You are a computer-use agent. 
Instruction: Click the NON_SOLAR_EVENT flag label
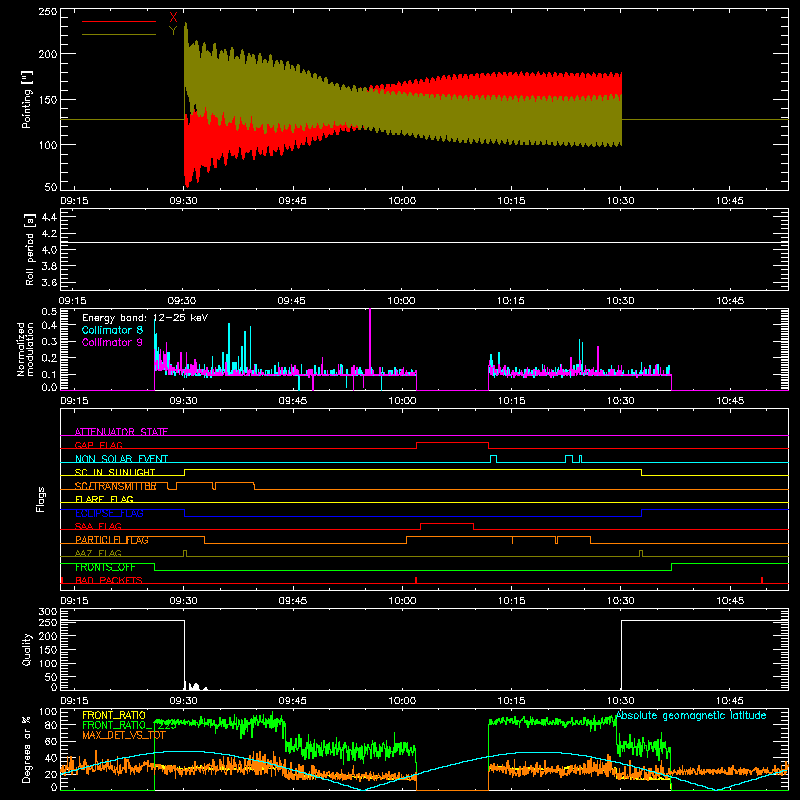(121, 459)
